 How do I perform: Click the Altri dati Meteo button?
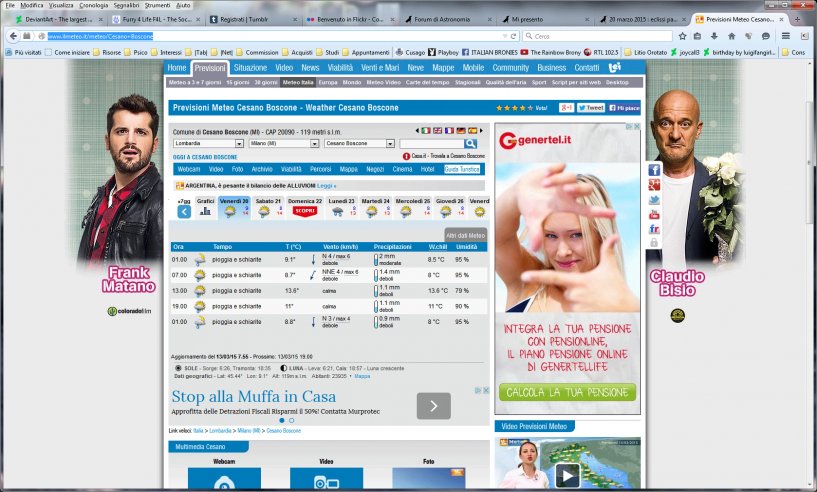pyautogui.click(x=464, y=234)
